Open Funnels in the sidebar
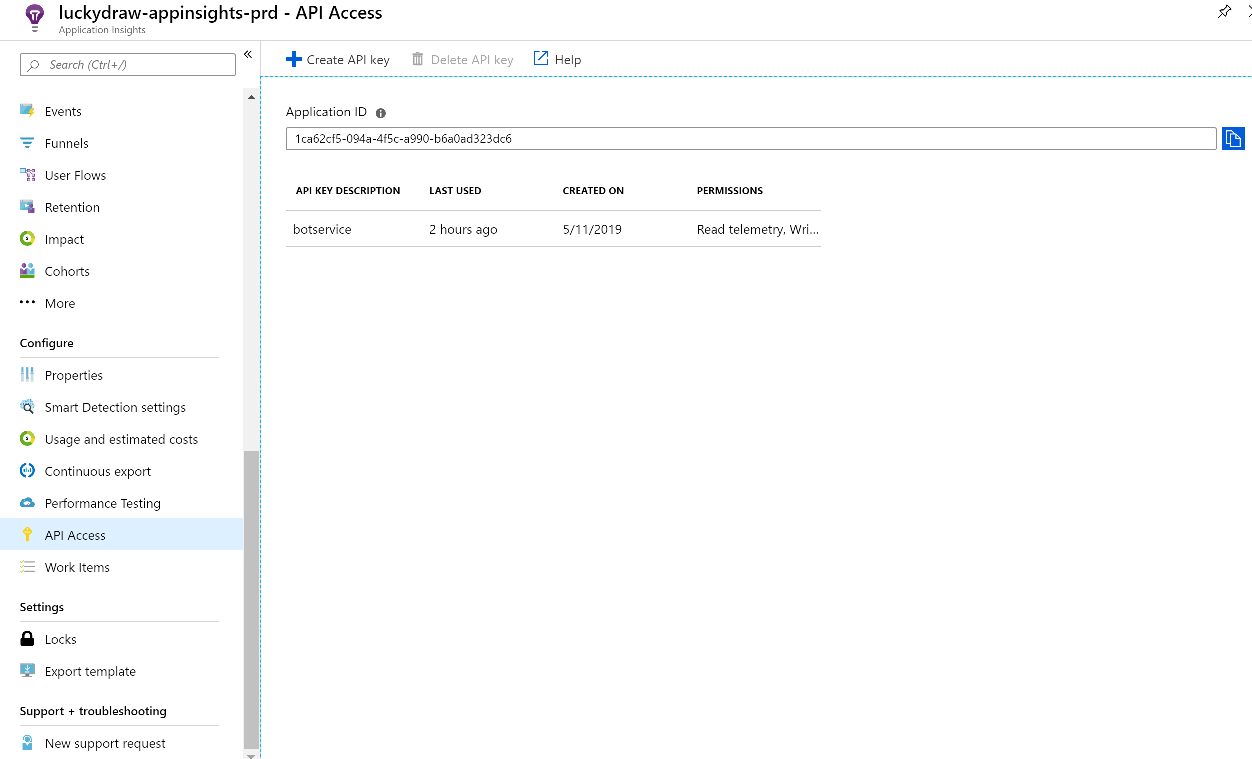The image size is (1252, 759). (x=67, y=143)
